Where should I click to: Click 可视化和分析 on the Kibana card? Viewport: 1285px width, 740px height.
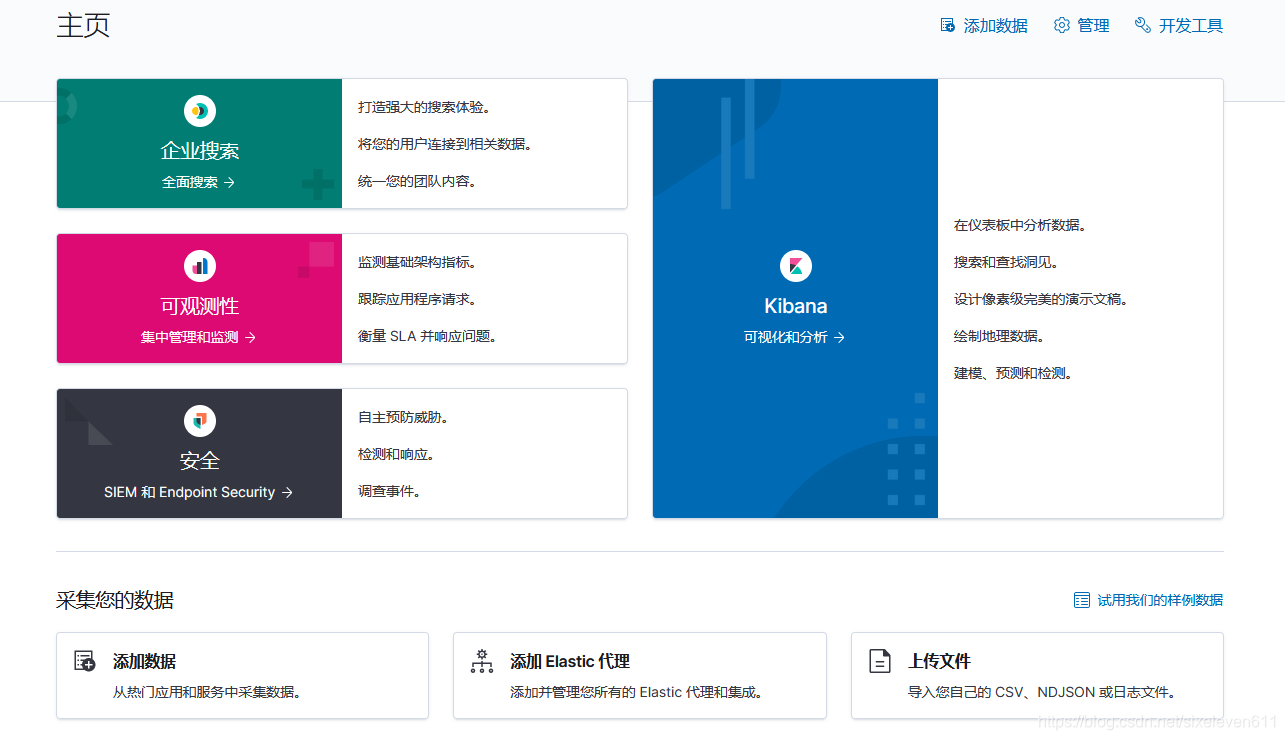click(795, 338)
